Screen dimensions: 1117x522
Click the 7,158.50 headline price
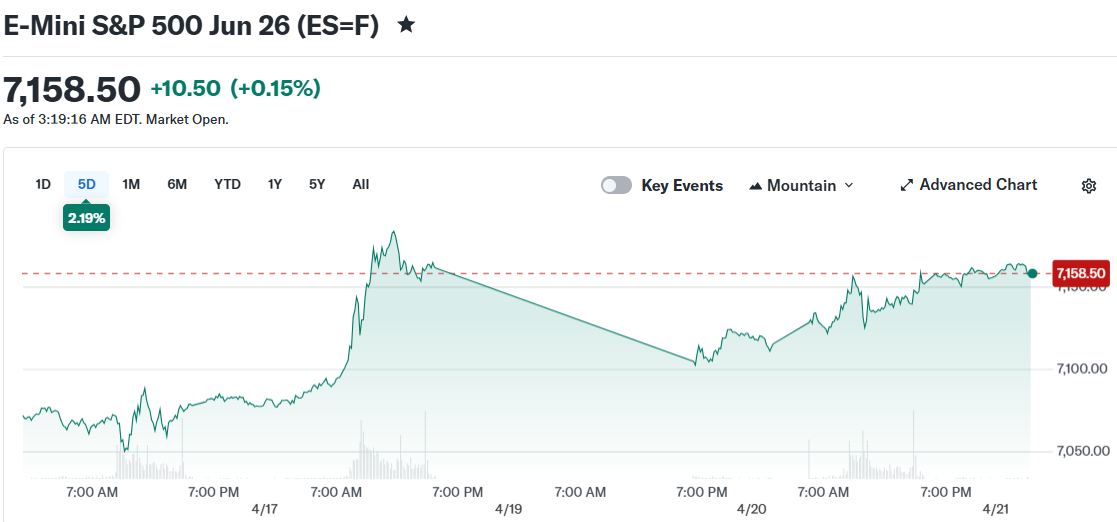coord(72,90)
